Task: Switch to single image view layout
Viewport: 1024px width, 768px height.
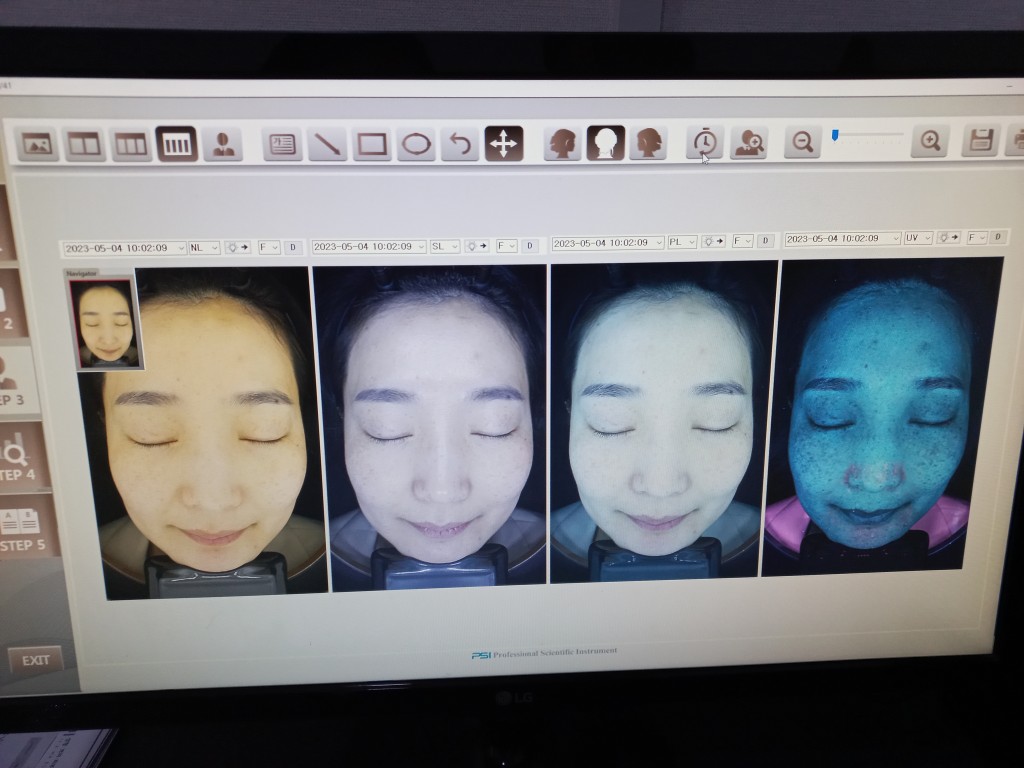Action: click(37, 144)
